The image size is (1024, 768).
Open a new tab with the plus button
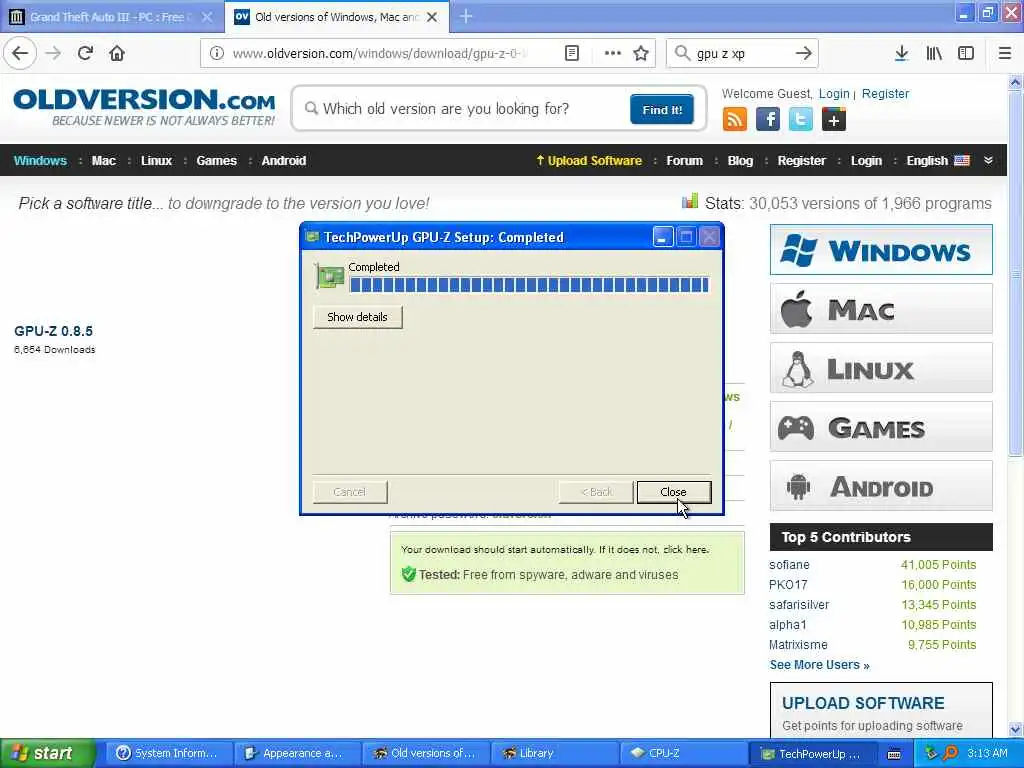point(466,16)
